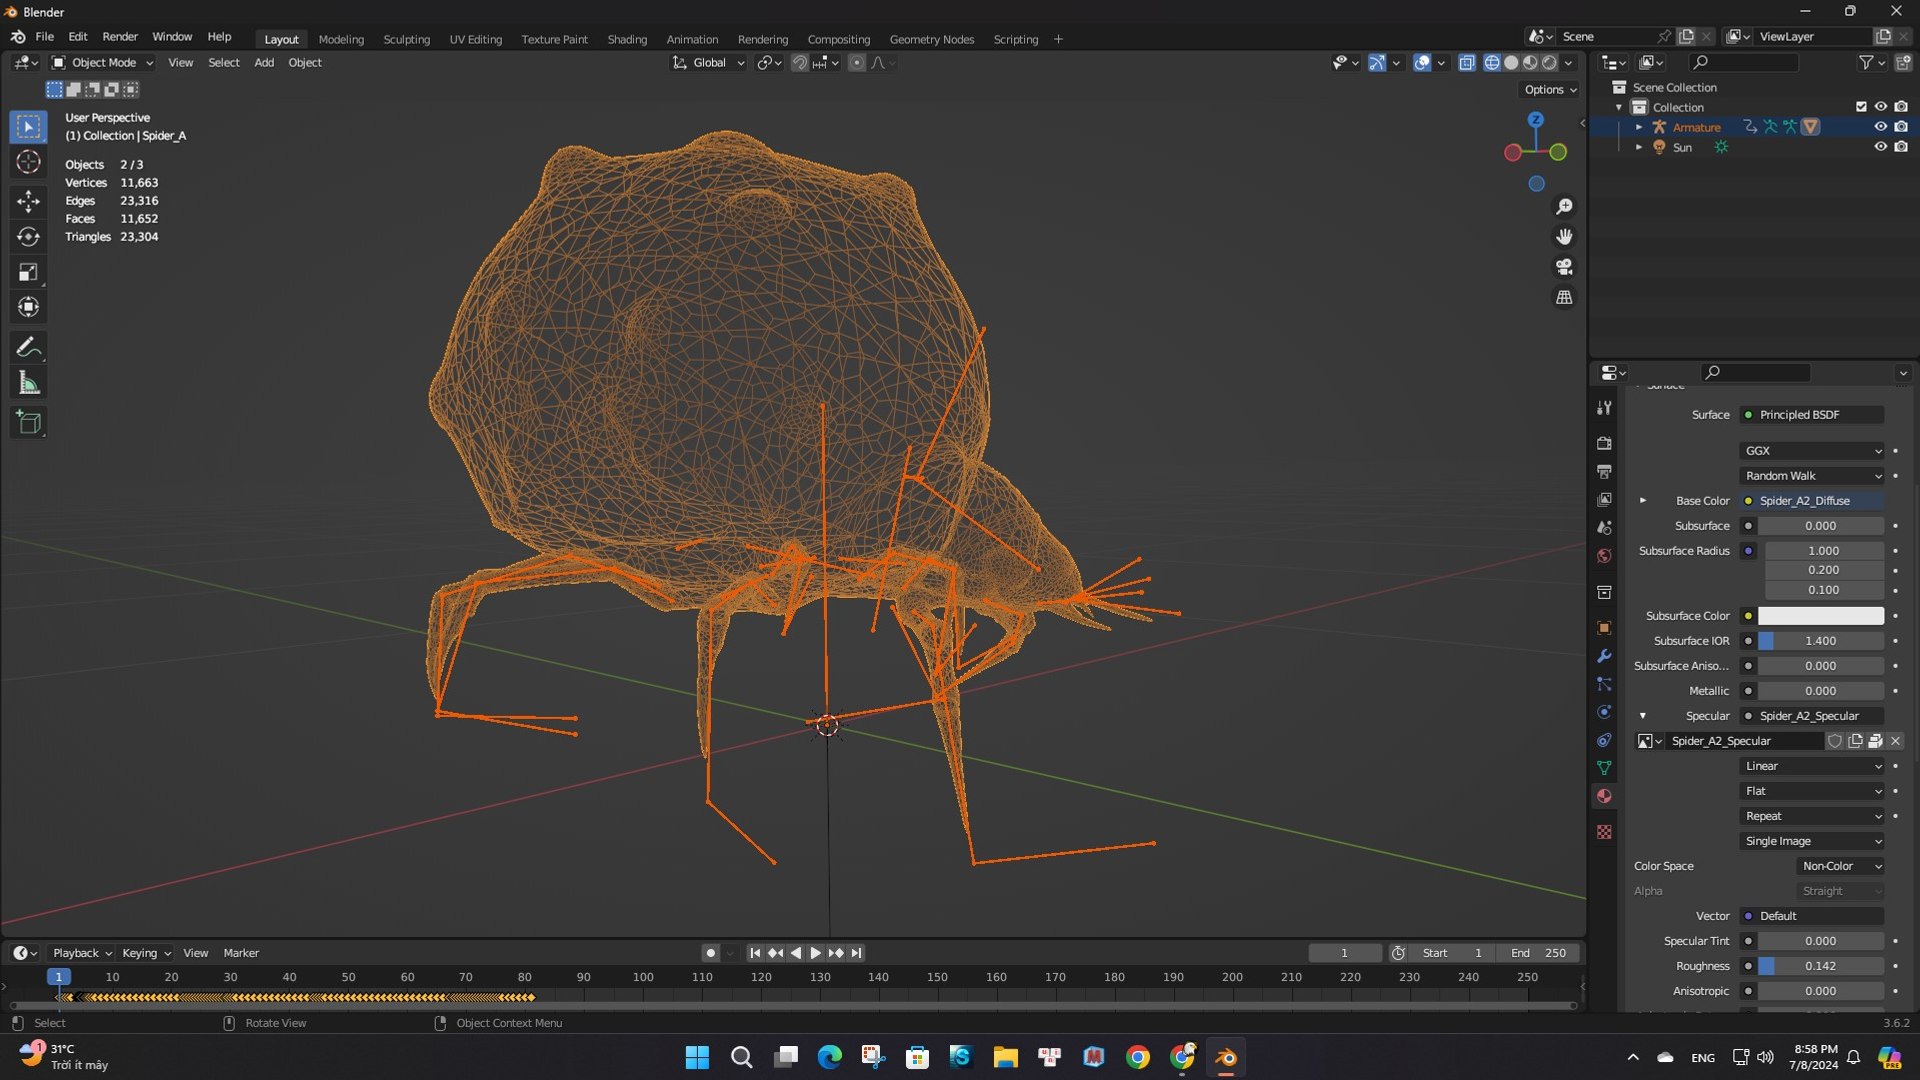Switch to the Geometry Nodes workspace tab

(931, 40)
